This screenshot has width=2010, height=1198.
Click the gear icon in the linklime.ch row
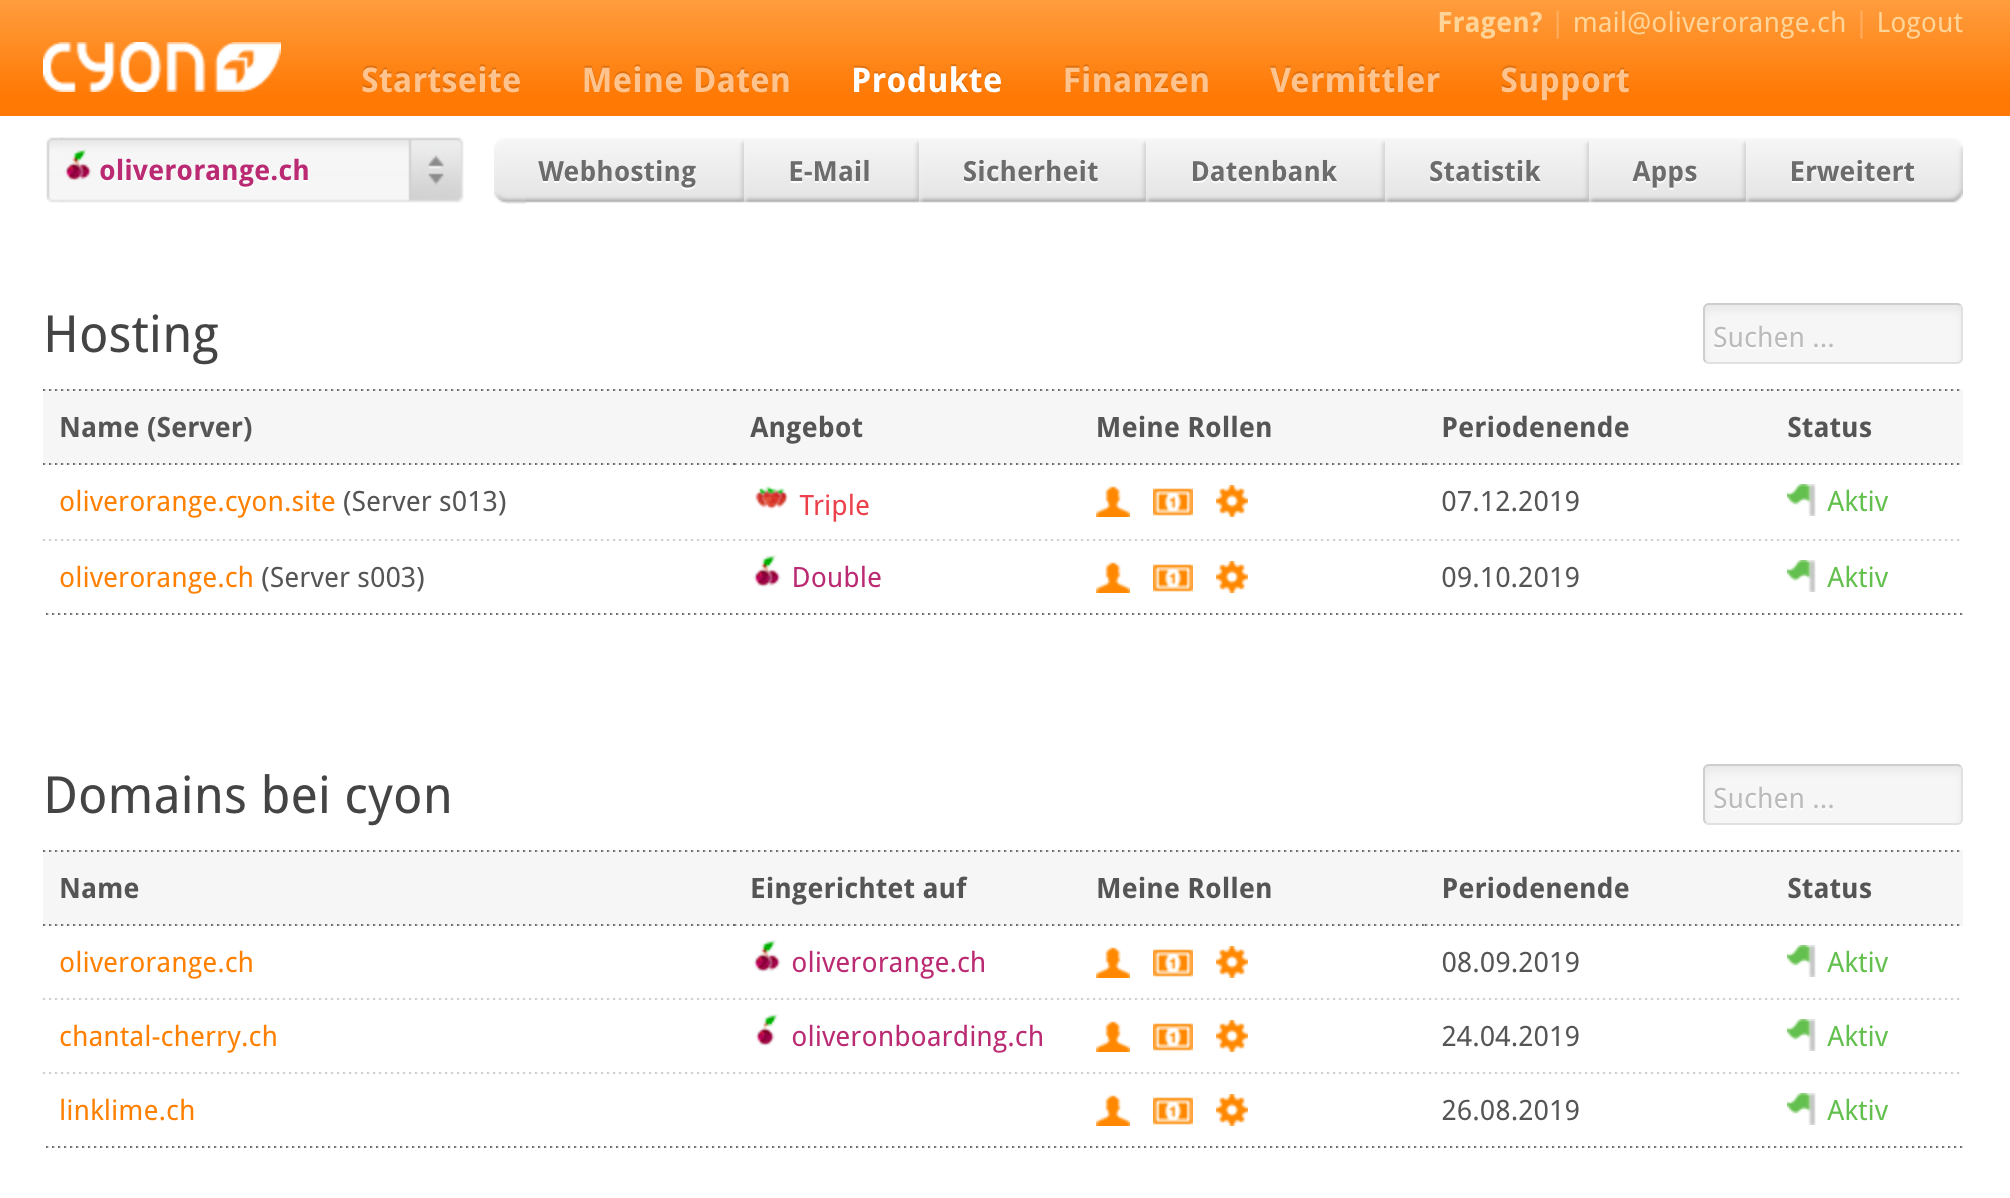coord(1231,1111)
